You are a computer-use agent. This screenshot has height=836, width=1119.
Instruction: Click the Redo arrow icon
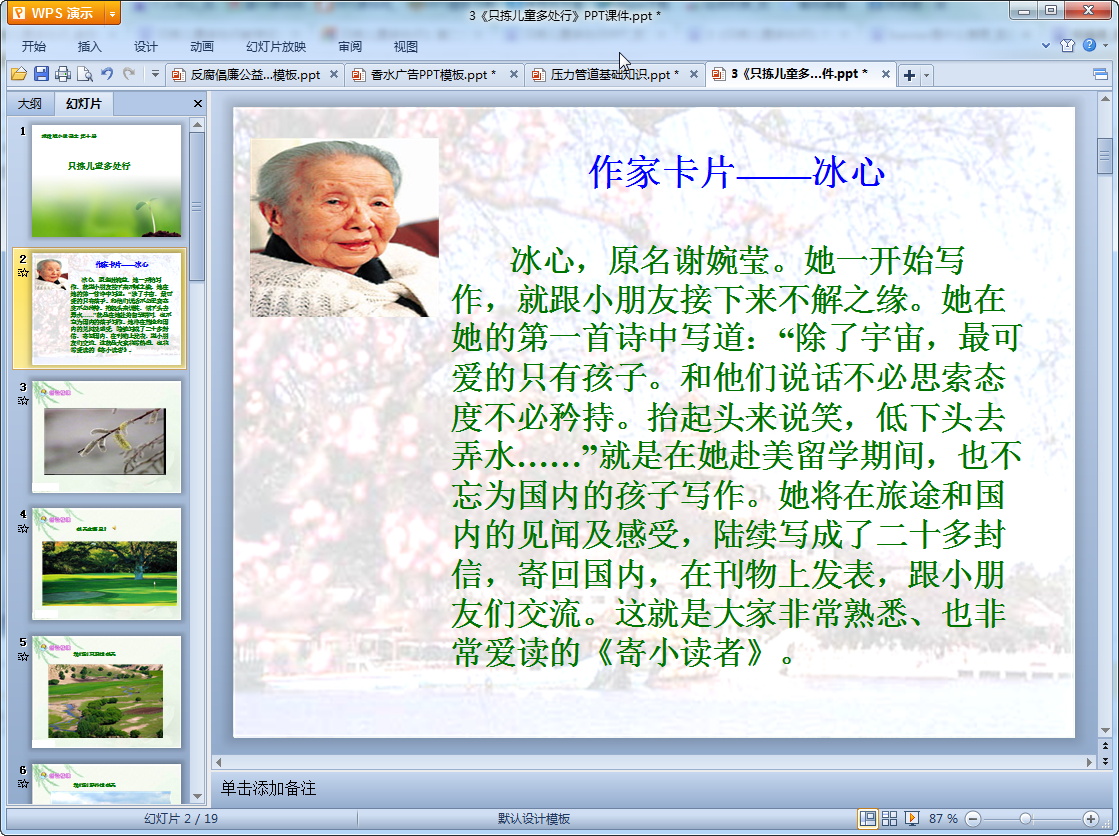pyautogui.click(x=129, y=74)
